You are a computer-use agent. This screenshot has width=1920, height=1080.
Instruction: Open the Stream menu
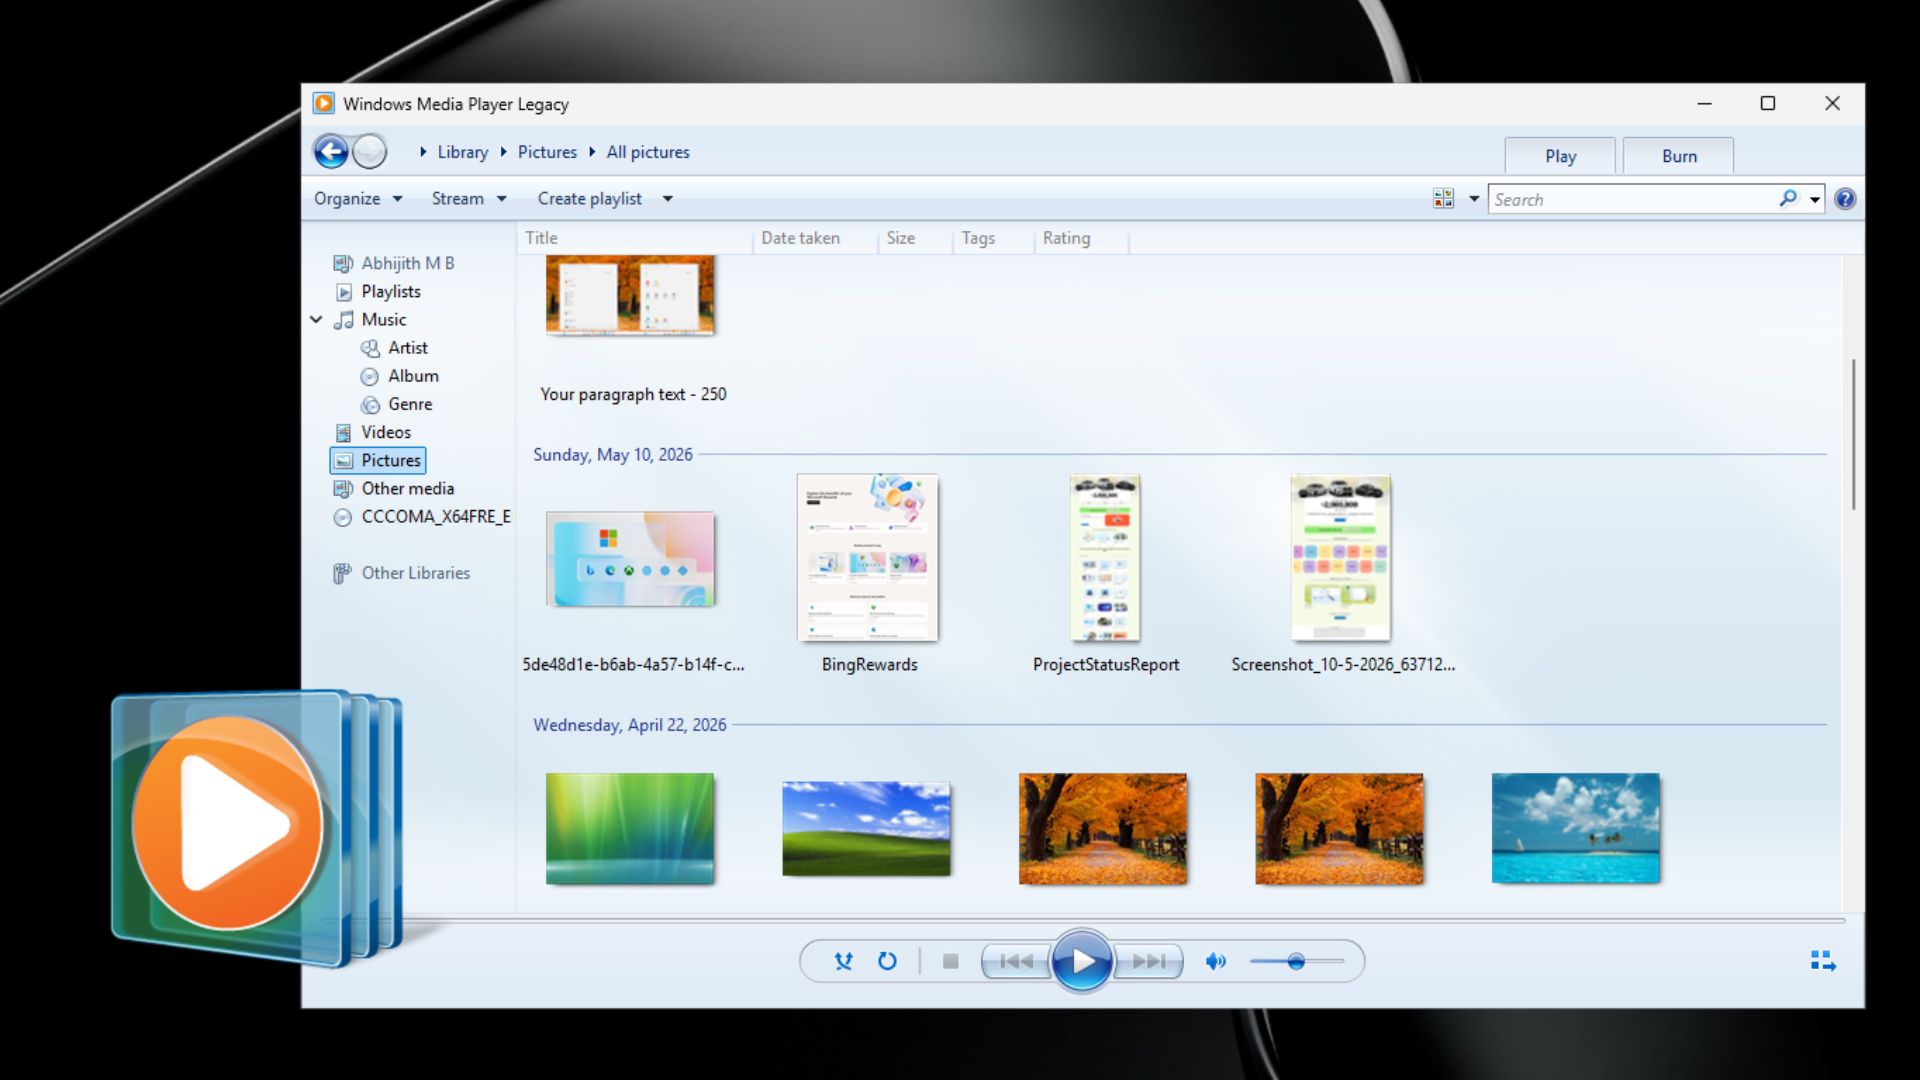click(x=469, y=199)
